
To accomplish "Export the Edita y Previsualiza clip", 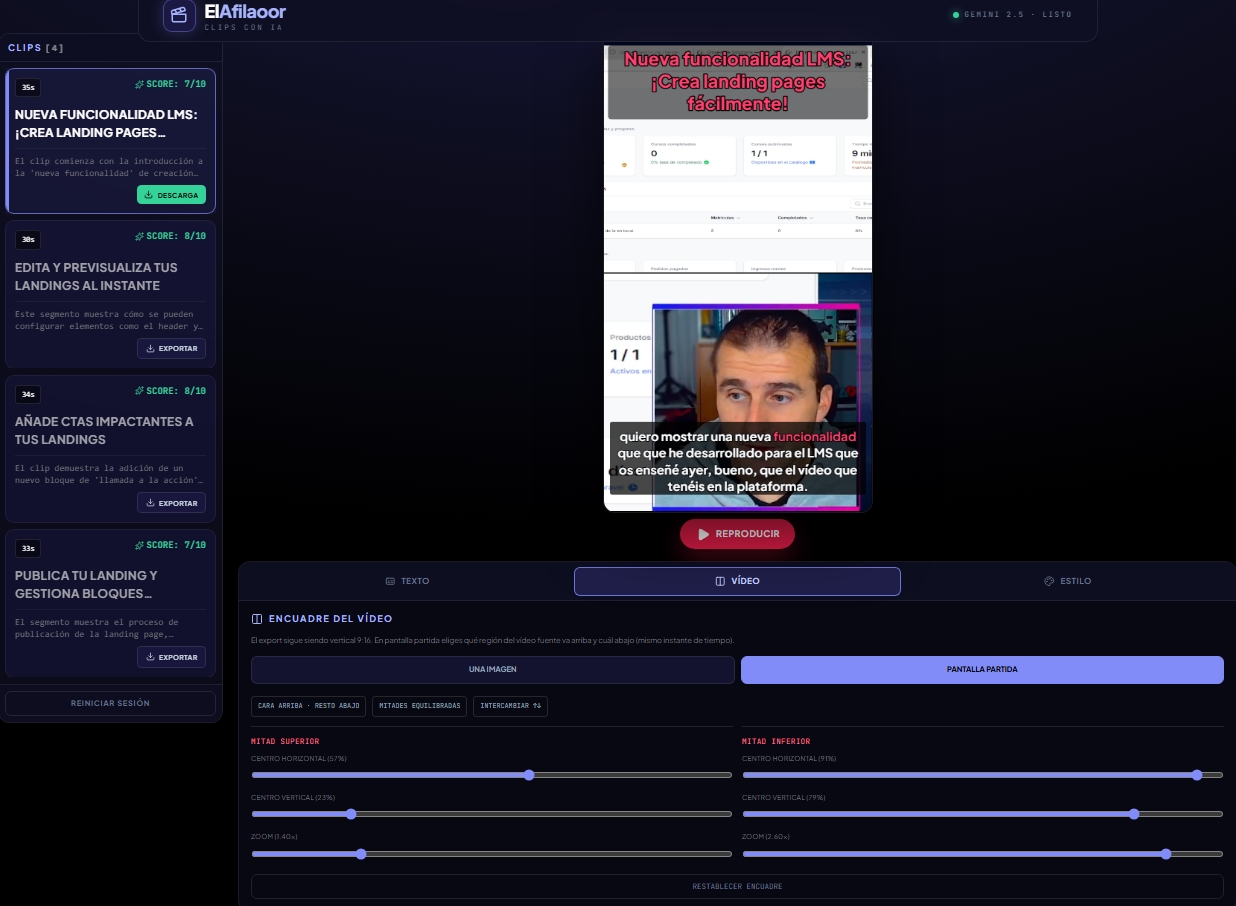I will pos(171,349).
